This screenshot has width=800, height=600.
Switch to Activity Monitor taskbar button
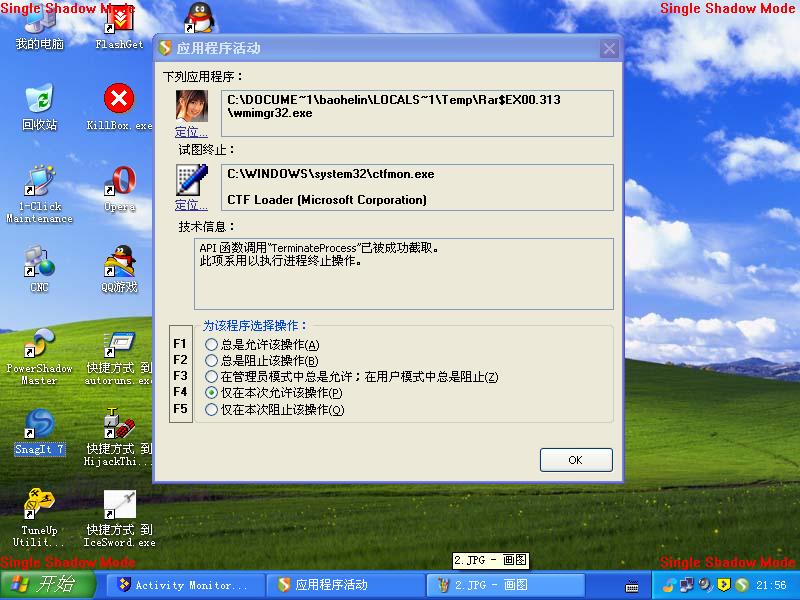coord(186,585)
